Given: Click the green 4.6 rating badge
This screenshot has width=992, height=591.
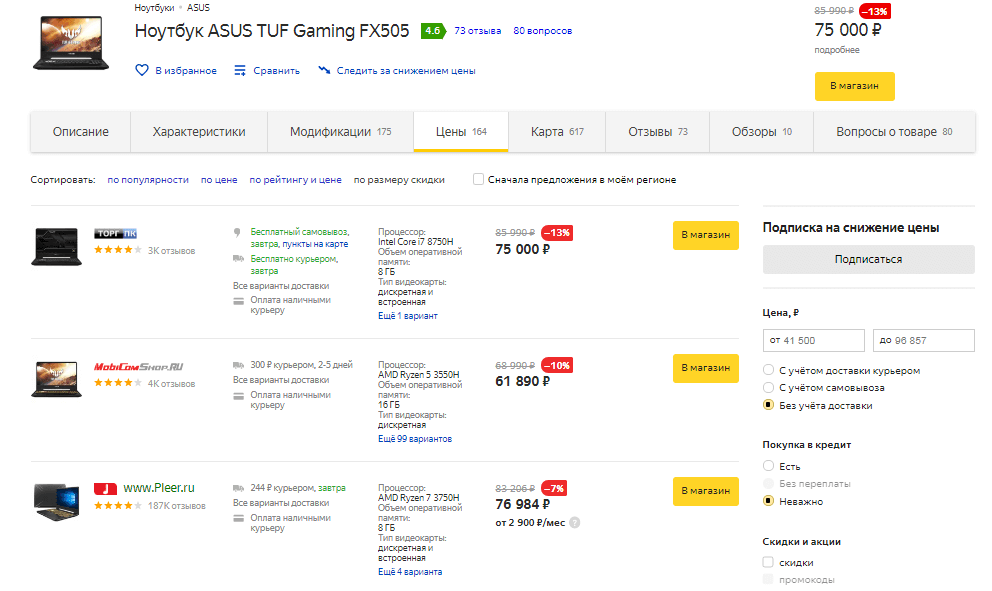Looking at the screenshot, I should (x=432, y=31).
